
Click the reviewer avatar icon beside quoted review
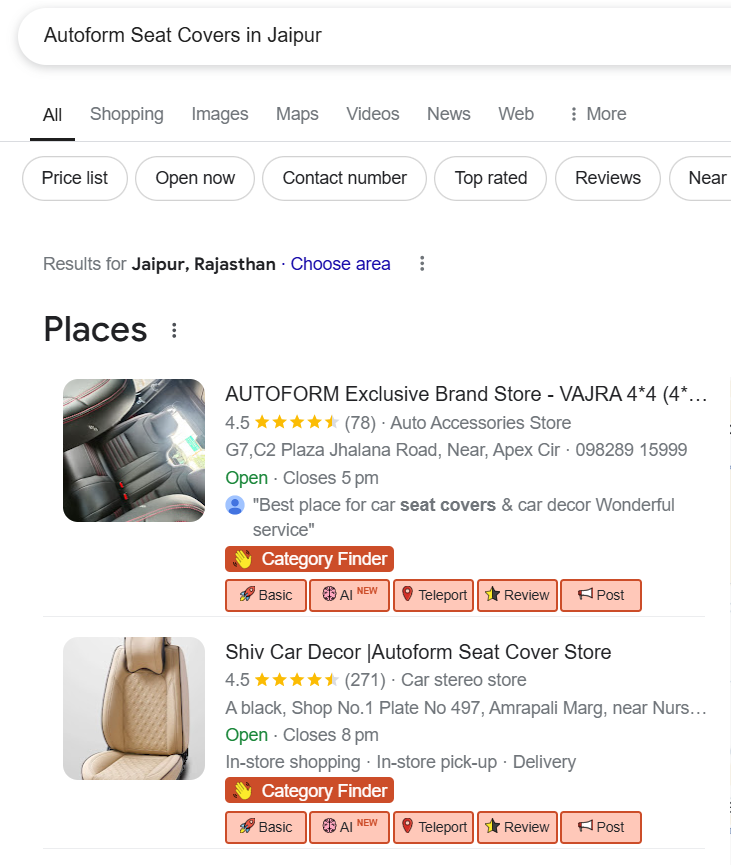coord(235,505)
